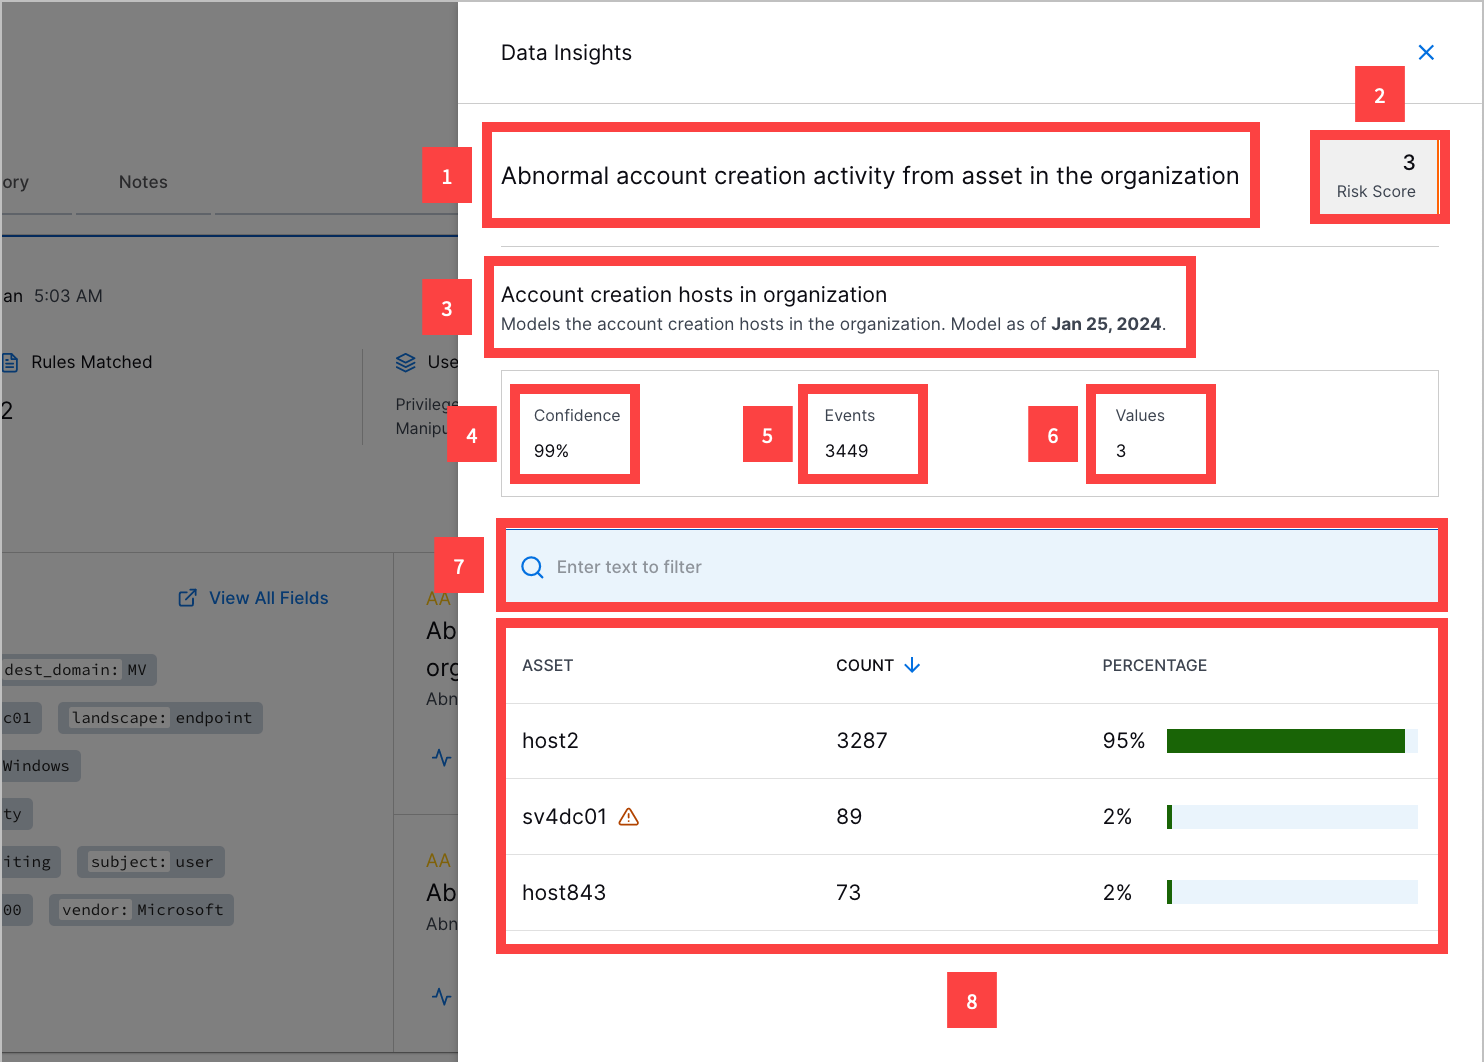
Task: Close the Data Insights panel
Action: tap(1426, 52)
